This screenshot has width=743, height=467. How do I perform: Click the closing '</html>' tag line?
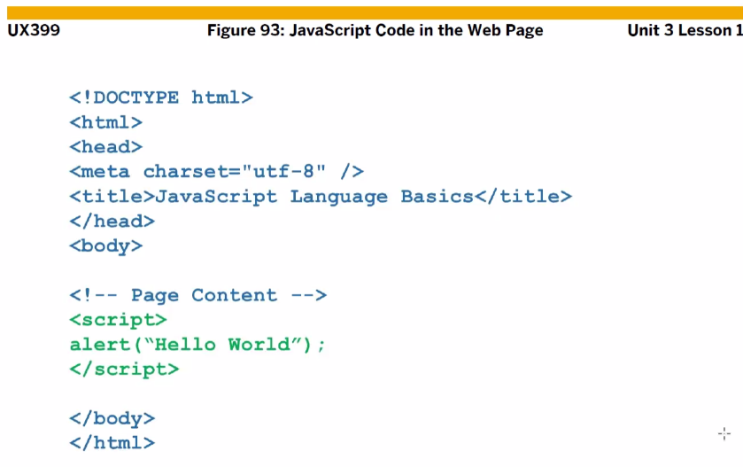(112, 443)
